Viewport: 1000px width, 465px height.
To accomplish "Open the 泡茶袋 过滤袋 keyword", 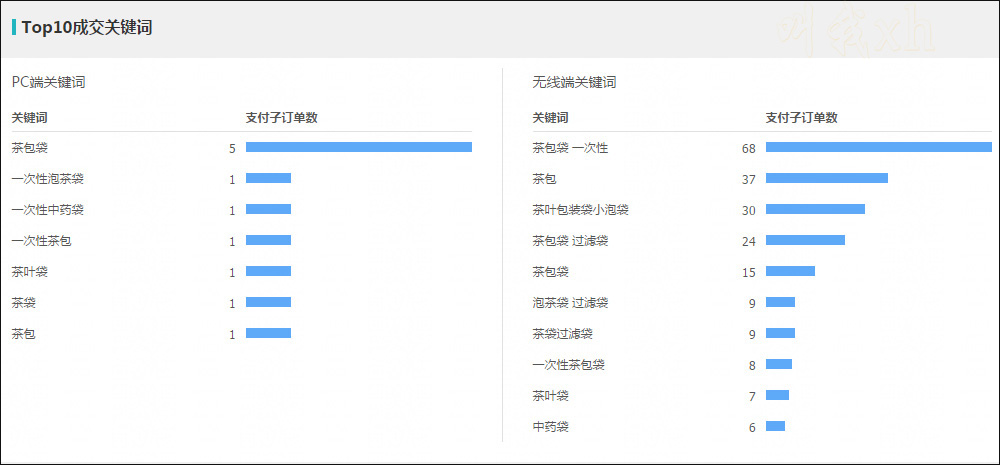I will [x=570, y=303].
